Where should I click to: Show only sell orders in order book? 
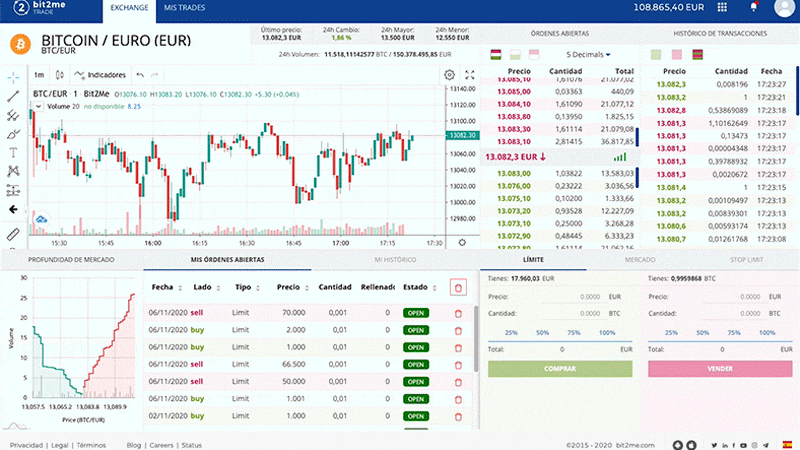(x=534, y=55)
